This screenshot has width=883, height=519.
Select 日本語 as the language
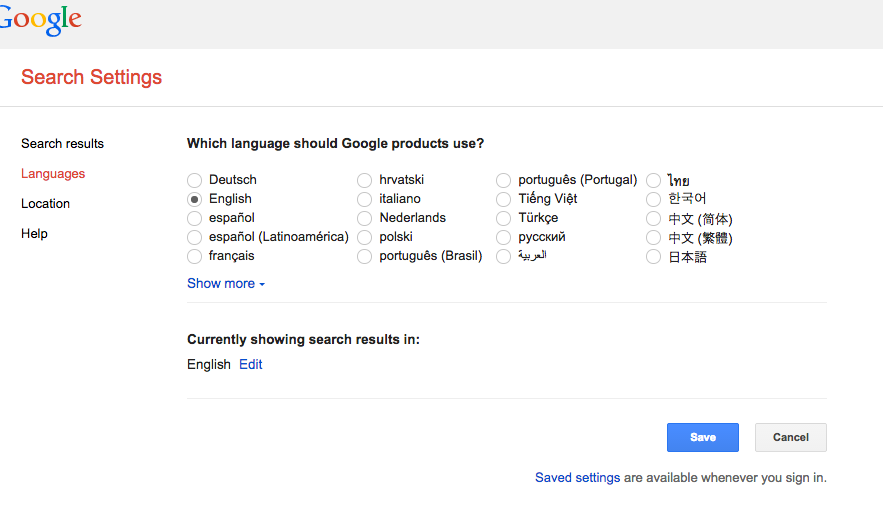(x=654, y=257)
